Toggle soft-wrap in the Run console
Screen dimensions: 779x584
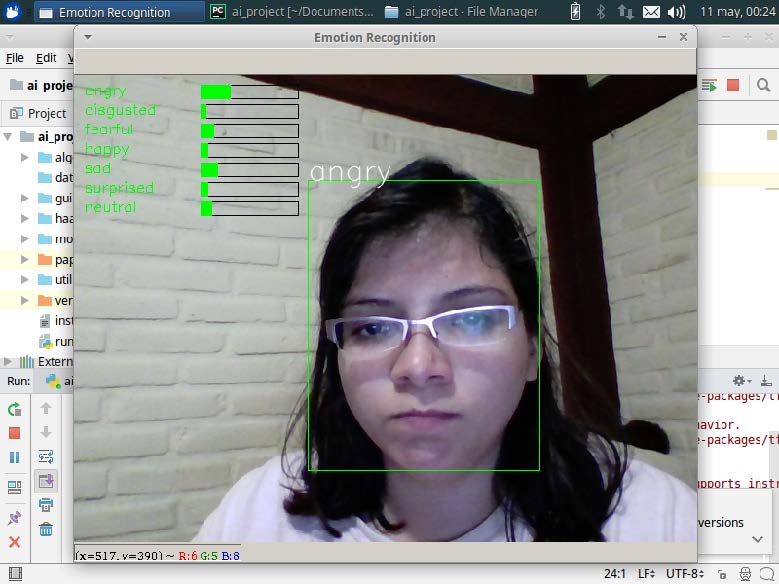(x=46, y=457)
